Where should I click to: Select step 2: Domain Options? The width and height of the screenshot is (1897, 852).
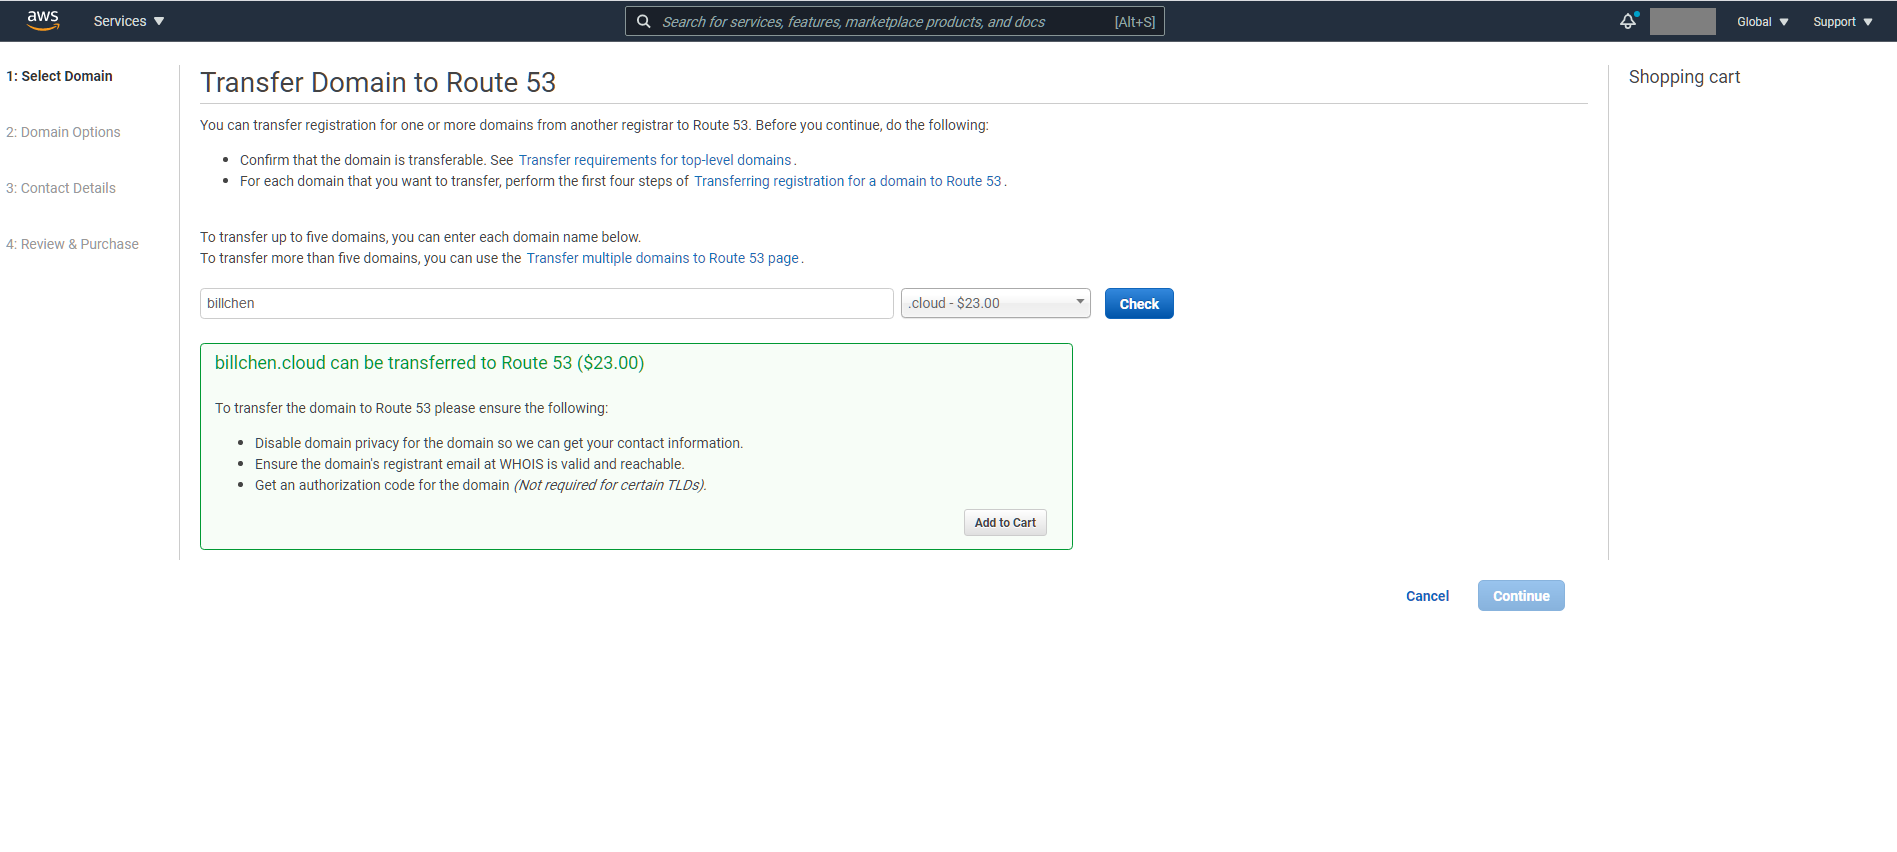[63, 132]
